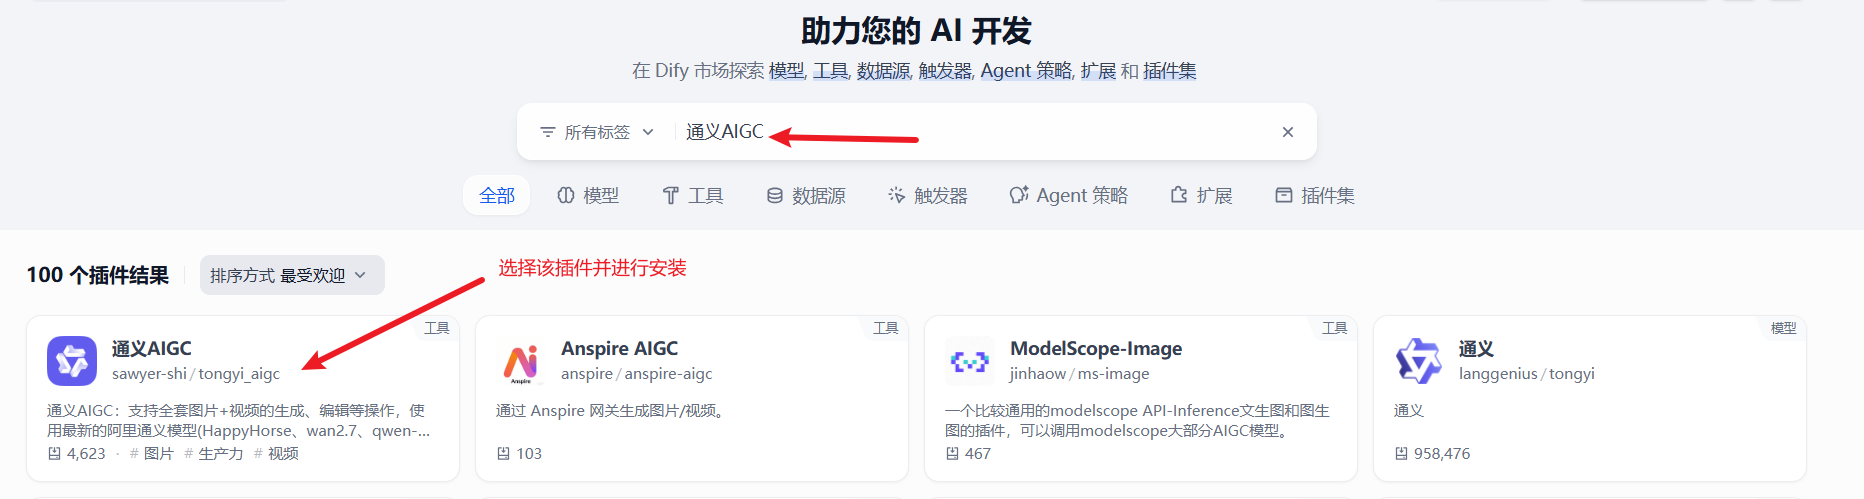Screen dimensions: 1864x499
Task: Click the 扩展 link in the subtitle
Action: click(x=1098, y=71)
